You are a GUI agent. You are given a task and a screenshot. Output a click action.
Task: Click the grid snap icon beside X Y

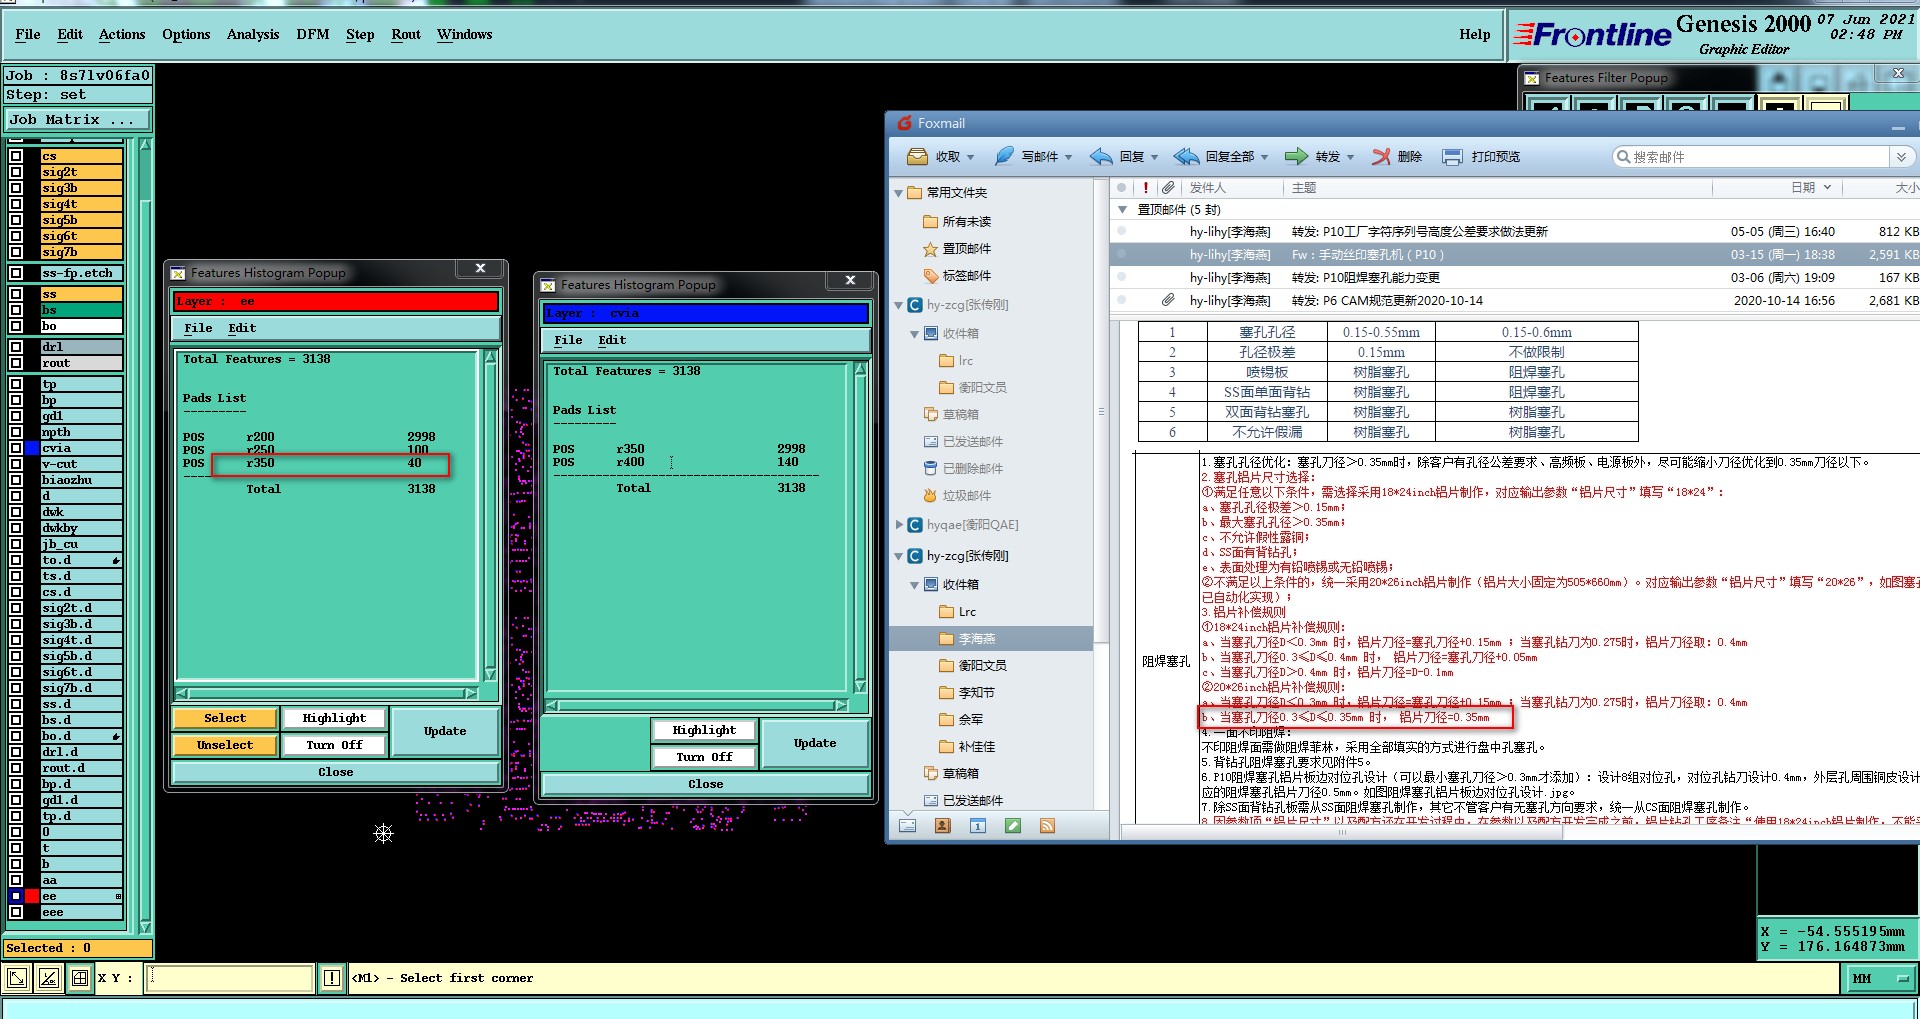pyautogui.click(x=79, y=978)
